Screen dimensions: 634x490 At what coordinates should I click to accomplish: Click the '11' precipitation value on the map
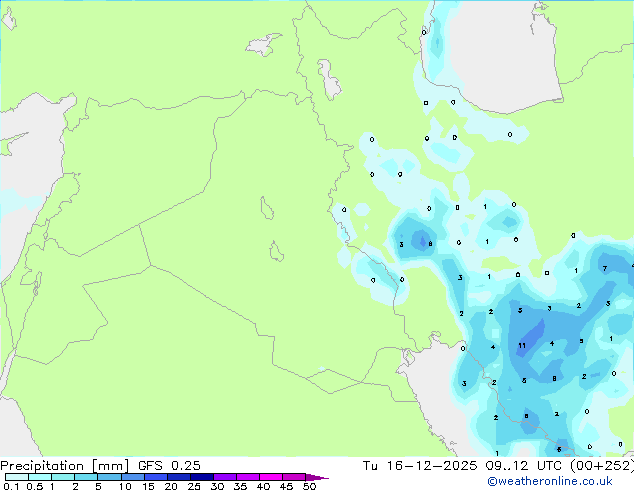(522, 345)
